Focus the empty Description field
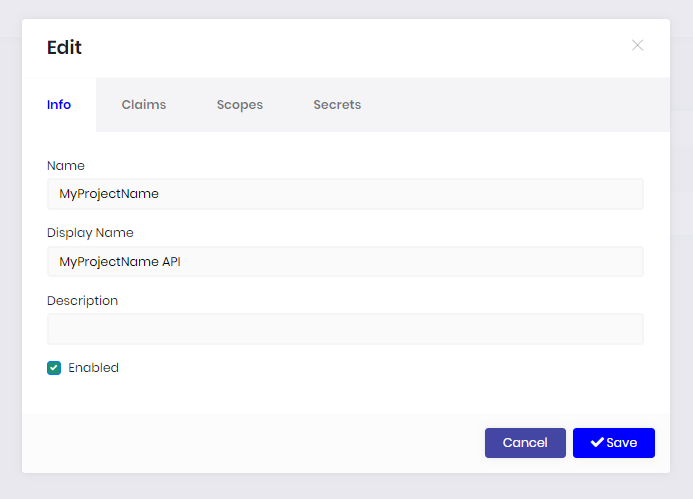 (x=345, y=329)
